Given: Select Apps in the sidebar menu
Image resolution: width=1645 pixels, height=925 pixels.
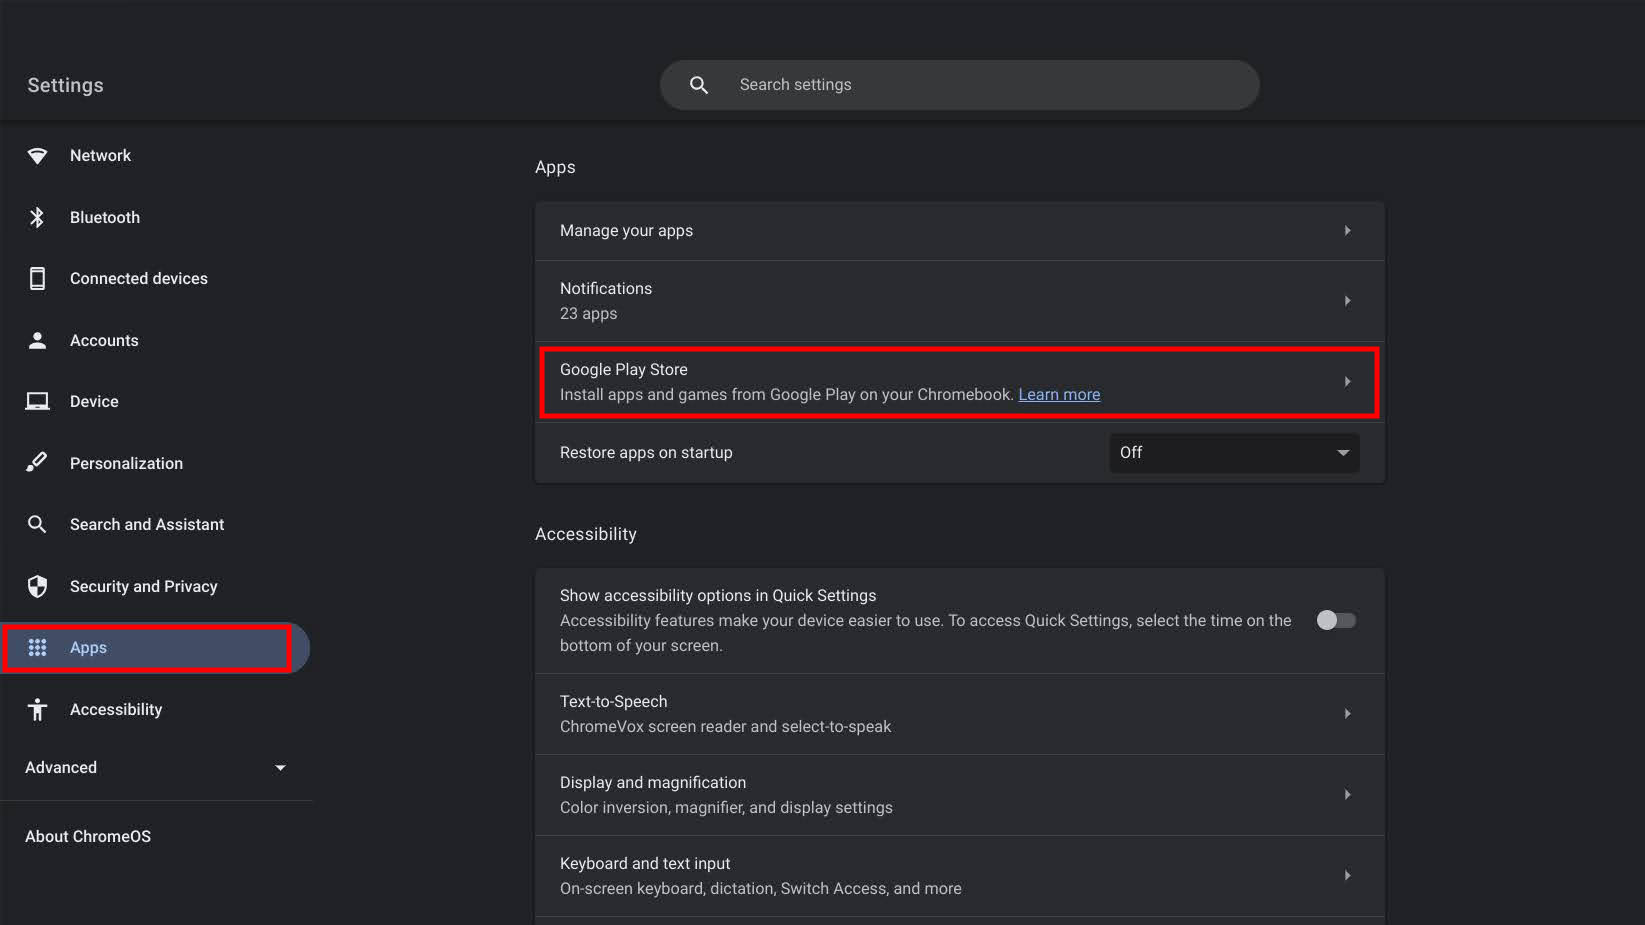Looking at the screenshot, I should (88, 648).
